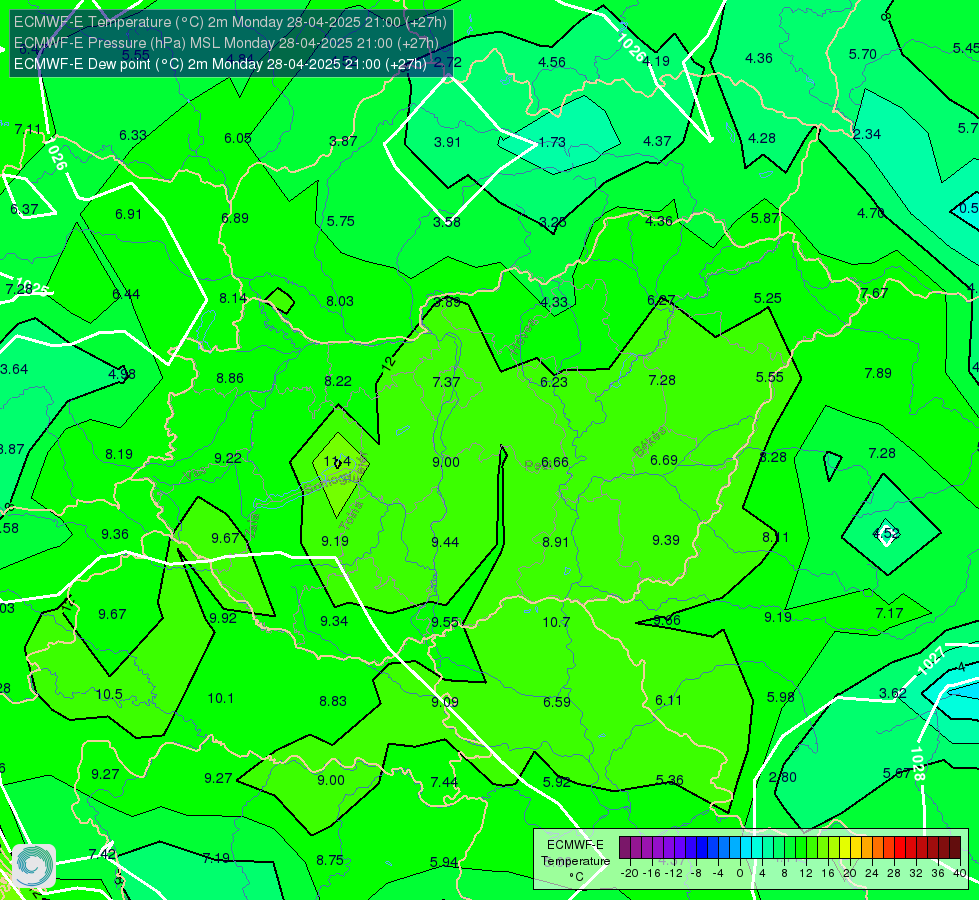Screen dimensions: 979x900
Task: Click the map value '10.5'
Action: click(109, 695)
